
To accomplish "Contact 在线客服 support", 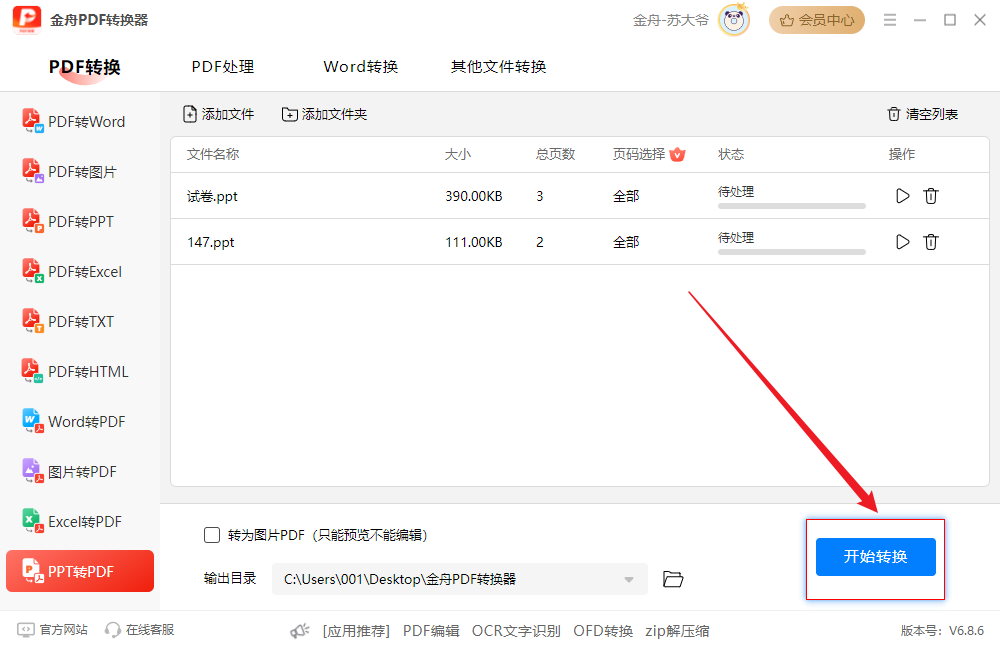I will pyautogui.click(x=140, y=630).
